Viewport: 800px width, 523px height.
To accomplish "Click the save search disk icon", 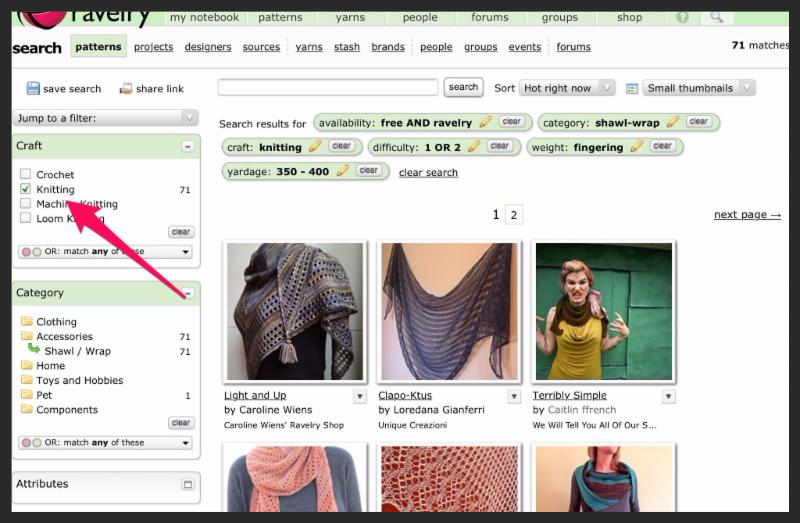I will click(x=33, y=89).
